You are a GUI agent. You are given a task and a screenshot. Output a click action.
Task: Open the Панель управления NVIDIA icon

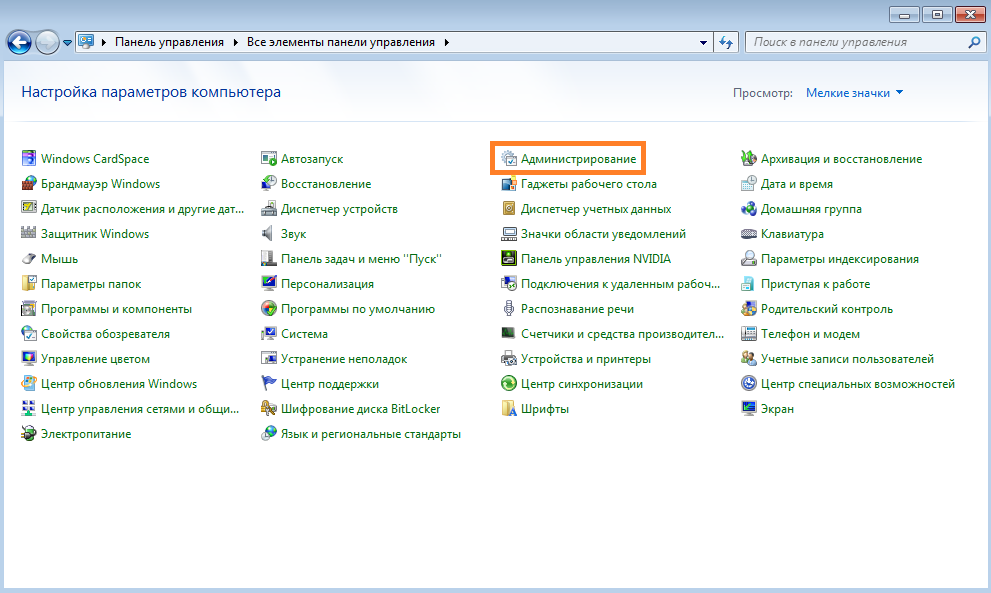click(509, 259)
